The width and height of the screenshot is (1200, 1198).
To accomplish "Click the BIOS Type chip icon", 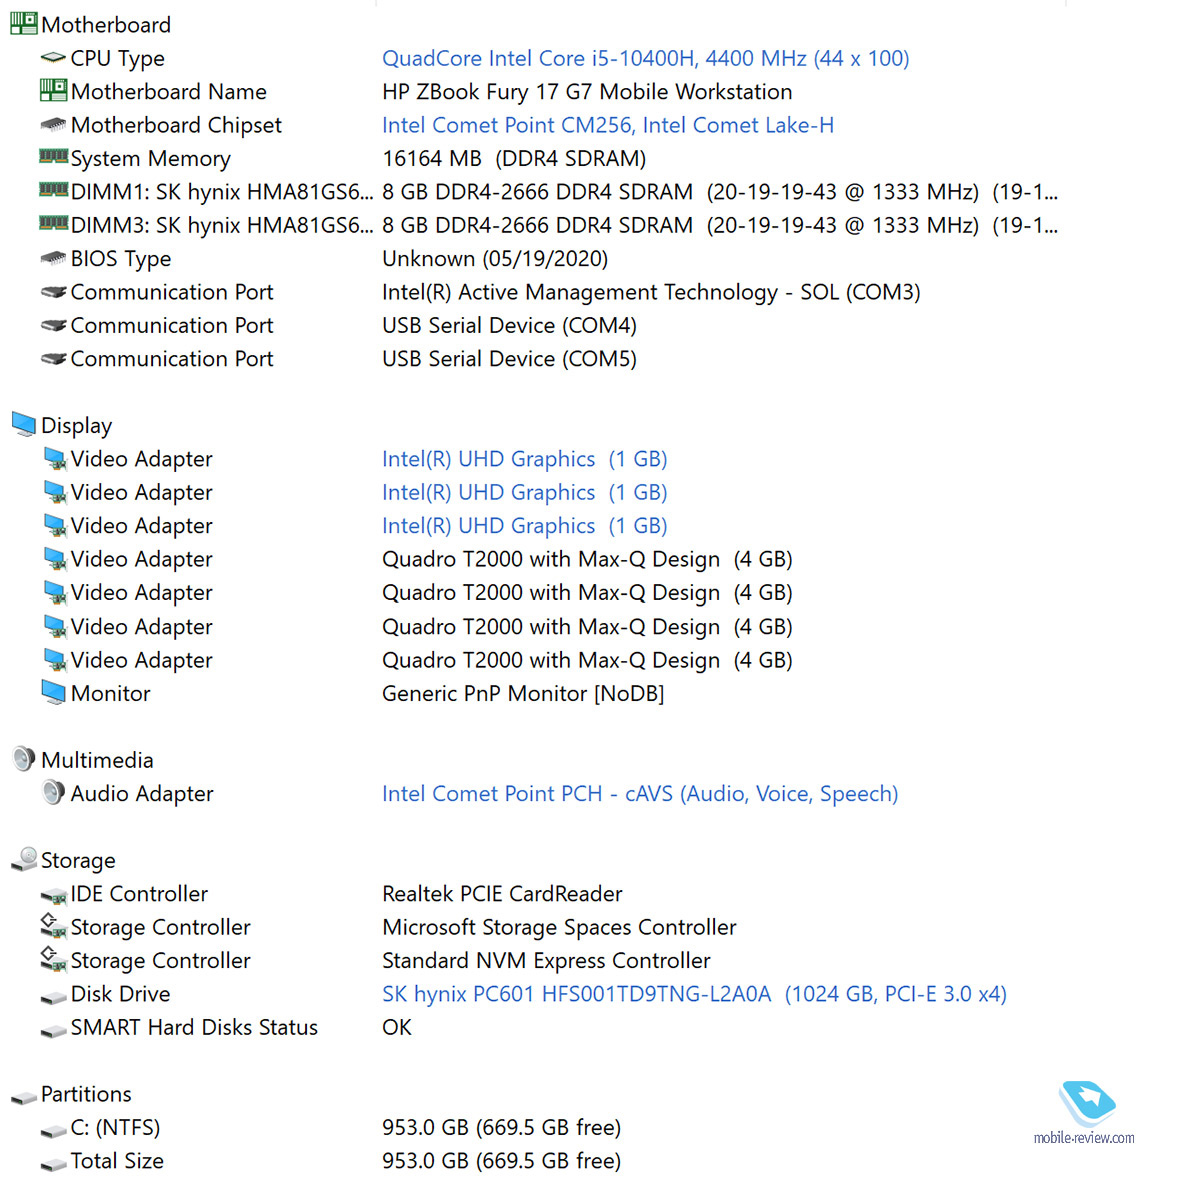I will [53, 258].
